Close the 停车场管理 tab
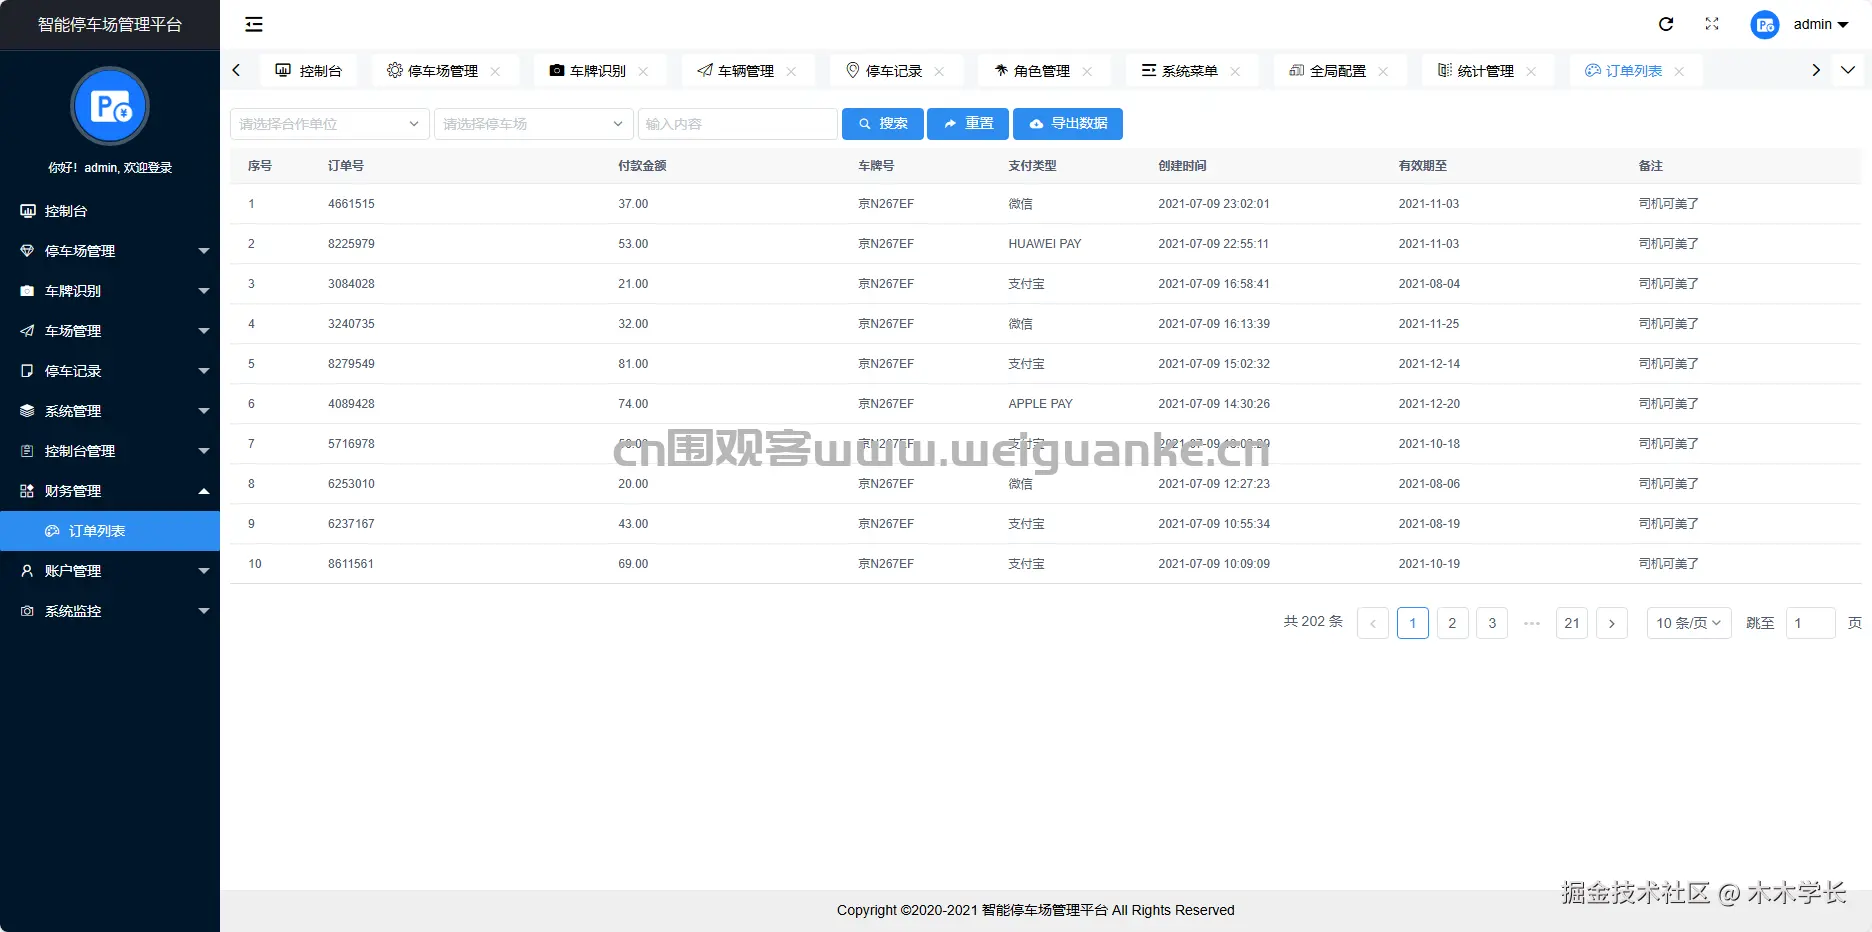Viewport: 1872px width, 932px height. [x=495, y=71]
